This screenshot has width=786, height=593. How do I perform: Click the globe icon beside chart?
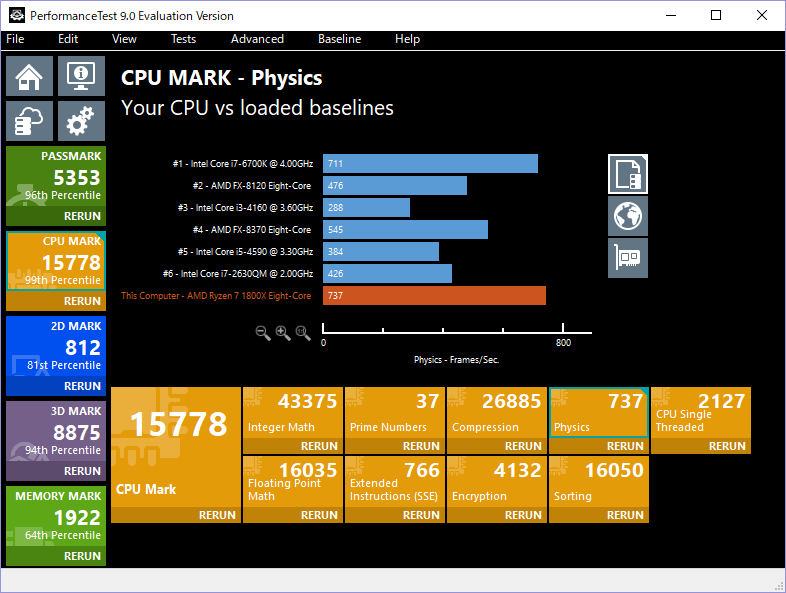coord(628,216)
